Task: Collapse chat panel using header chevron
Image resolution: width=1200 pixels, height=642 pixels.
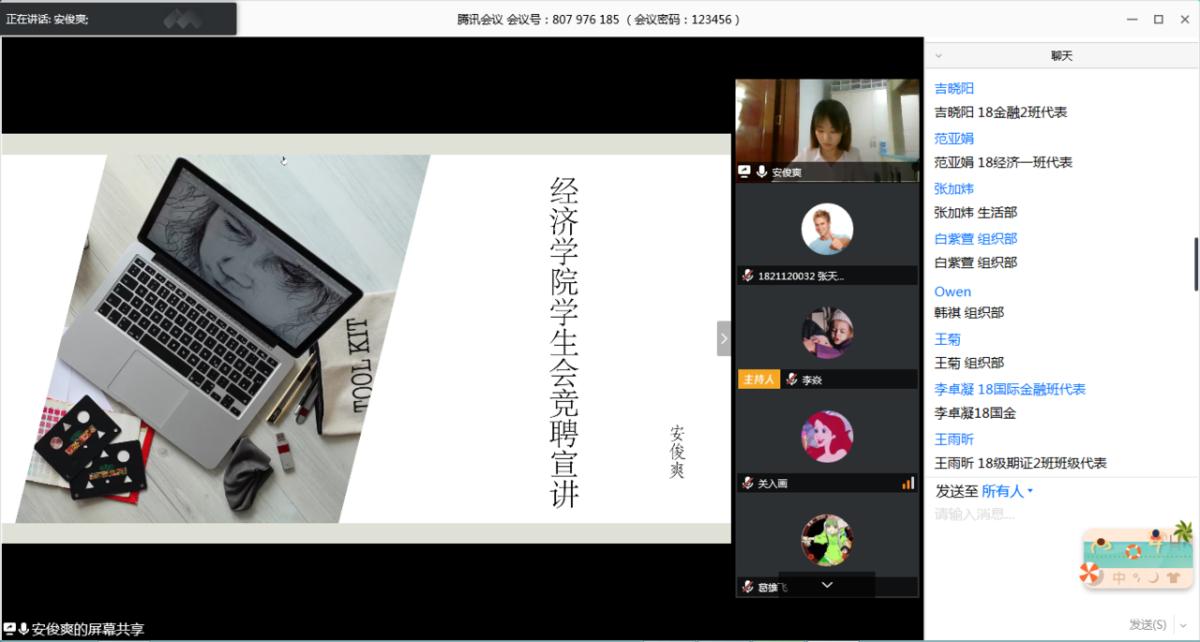Action: pyautogui.click(x=938, y=56)
